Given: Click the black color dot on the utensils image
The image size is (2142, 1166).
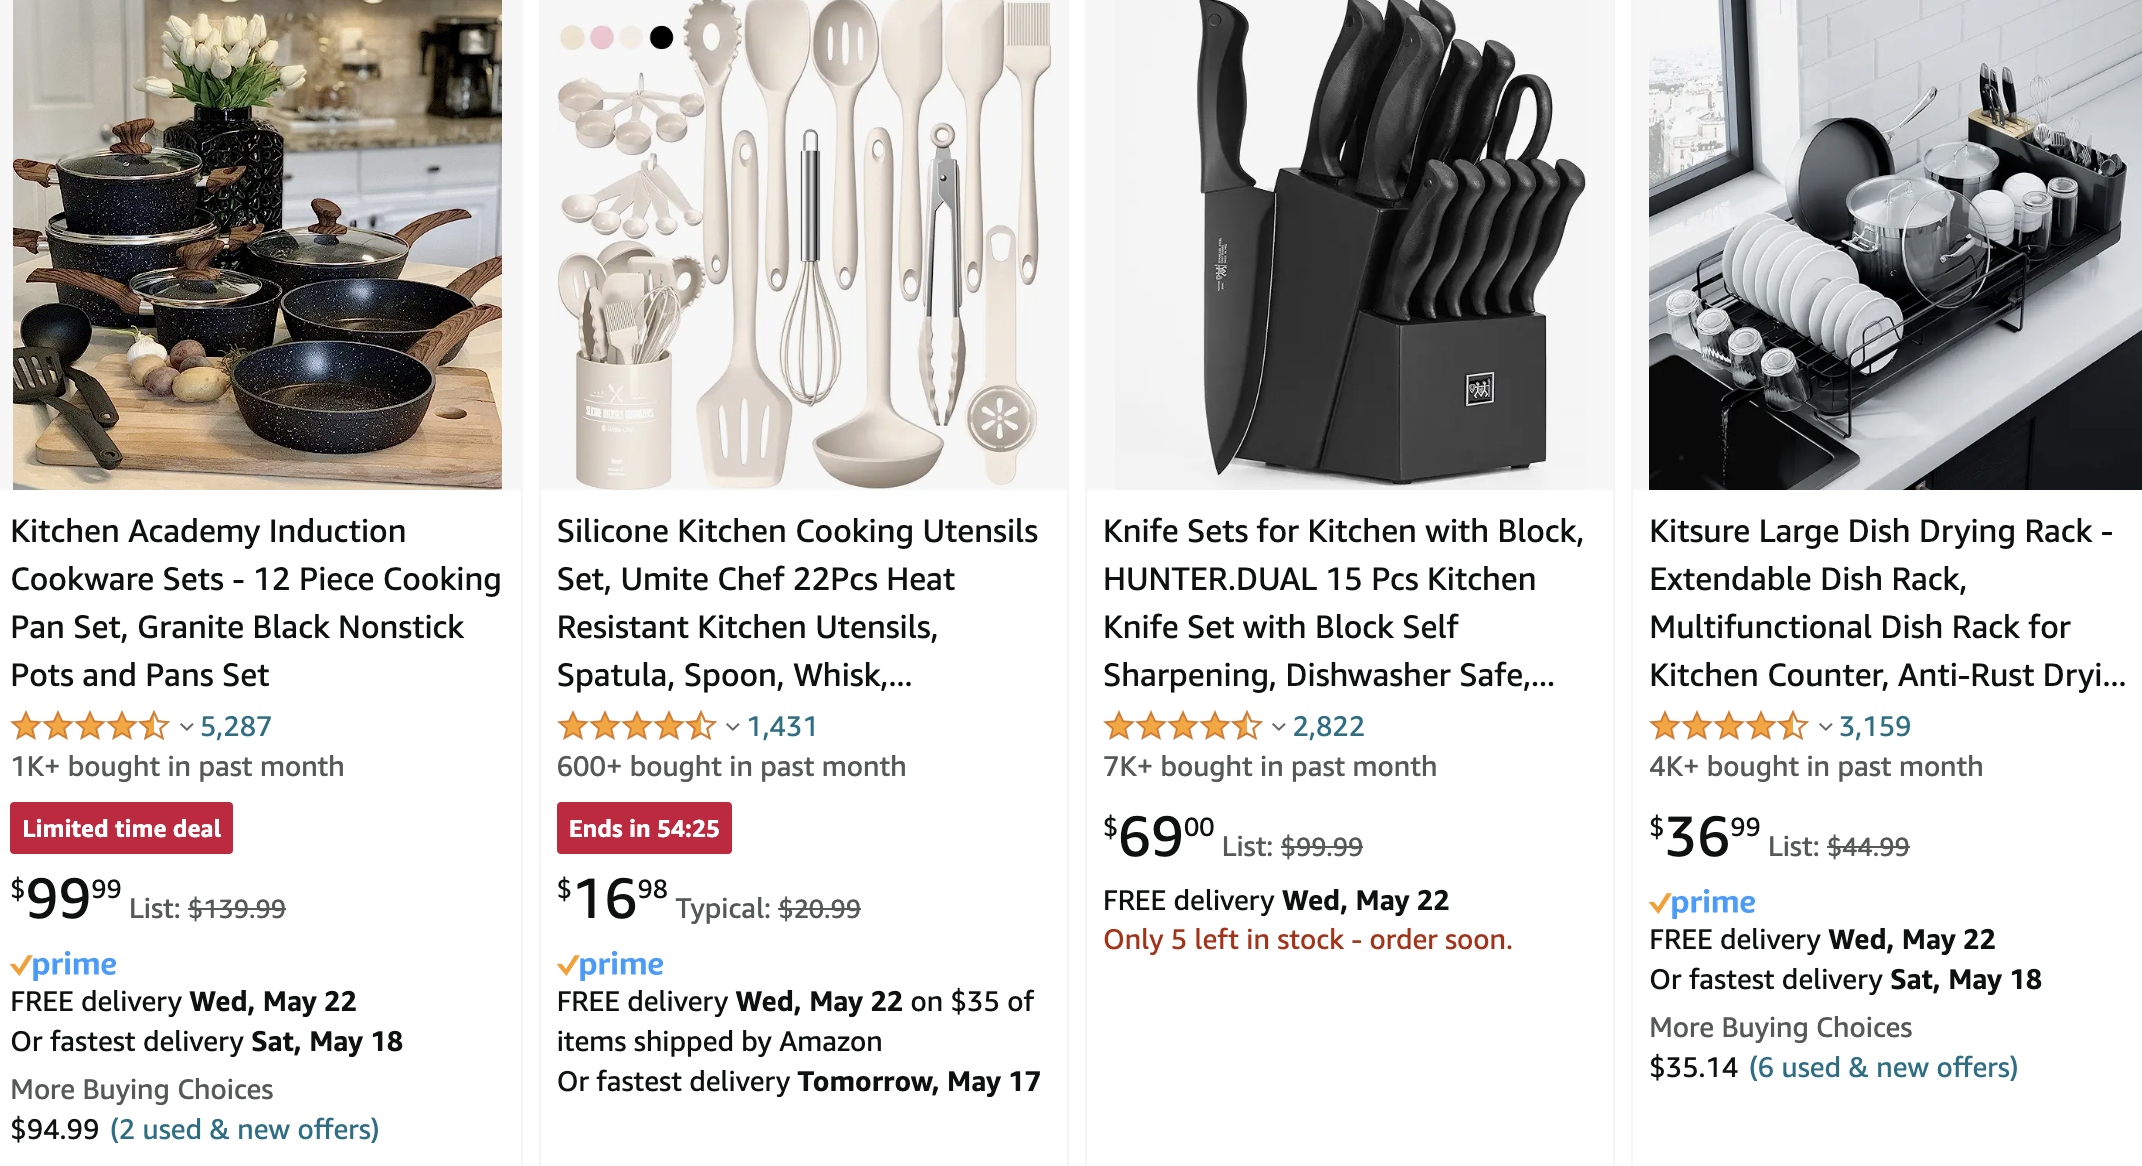Looking at the screenshot, I should pos(661,38).
